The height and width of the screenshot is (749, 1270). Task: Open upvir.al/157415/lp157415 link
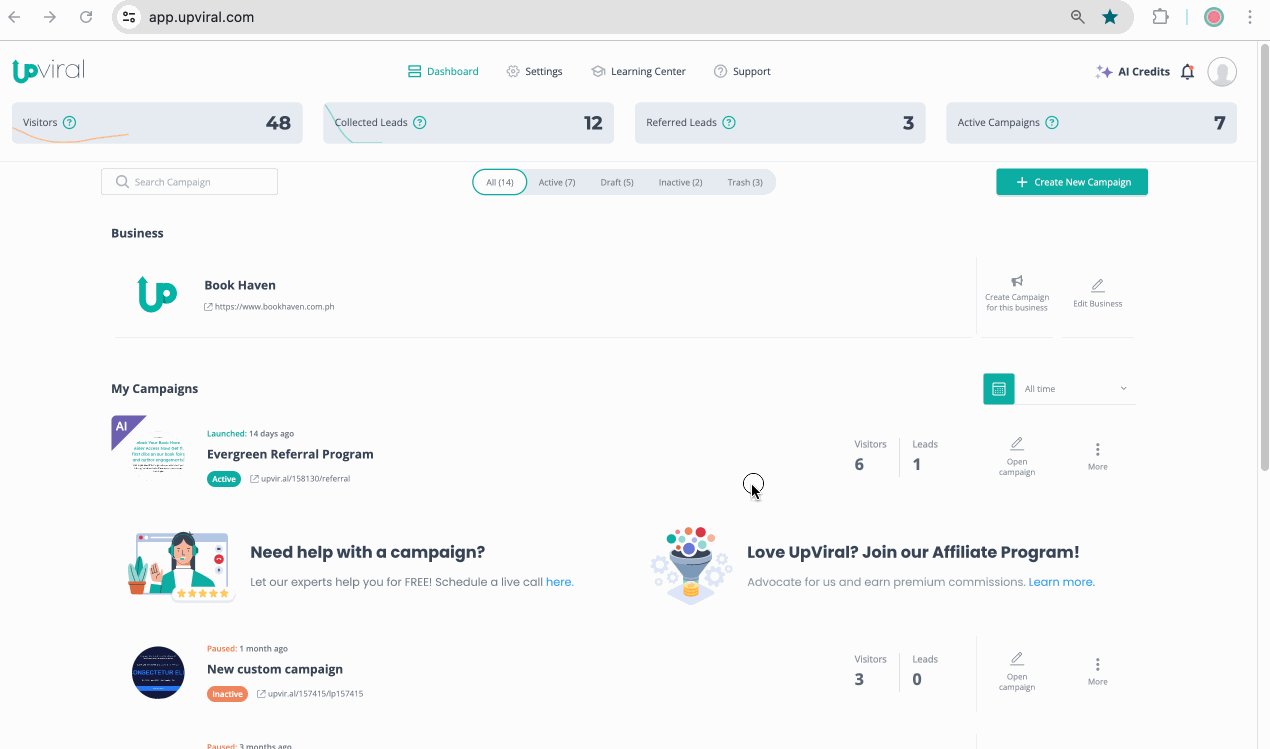310,694
